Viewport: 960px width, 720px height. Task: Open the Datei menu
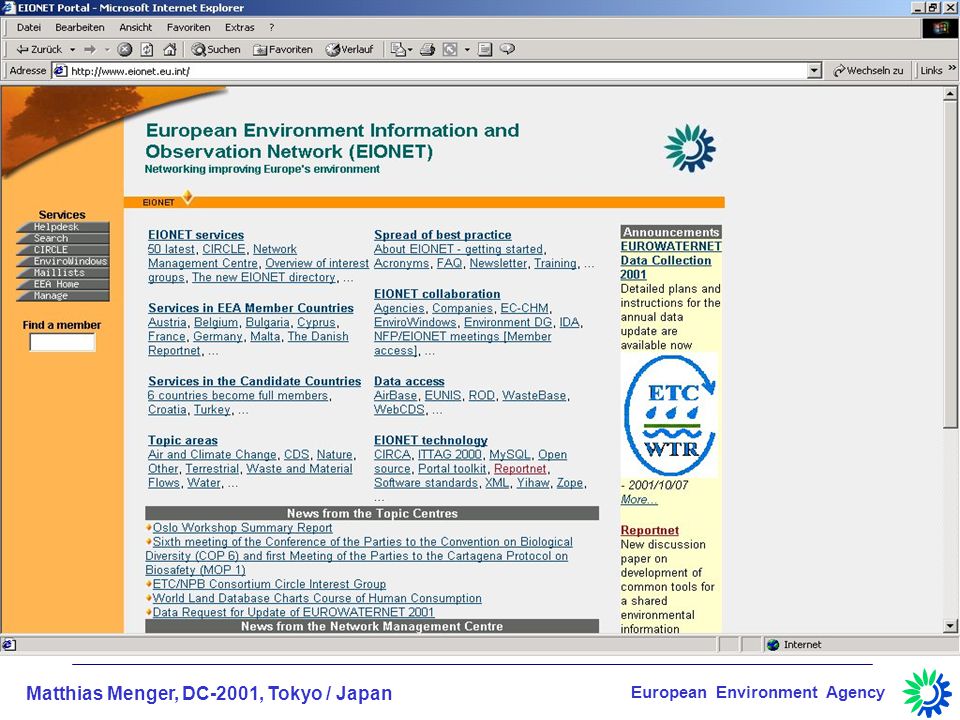[x=29, y=28]
